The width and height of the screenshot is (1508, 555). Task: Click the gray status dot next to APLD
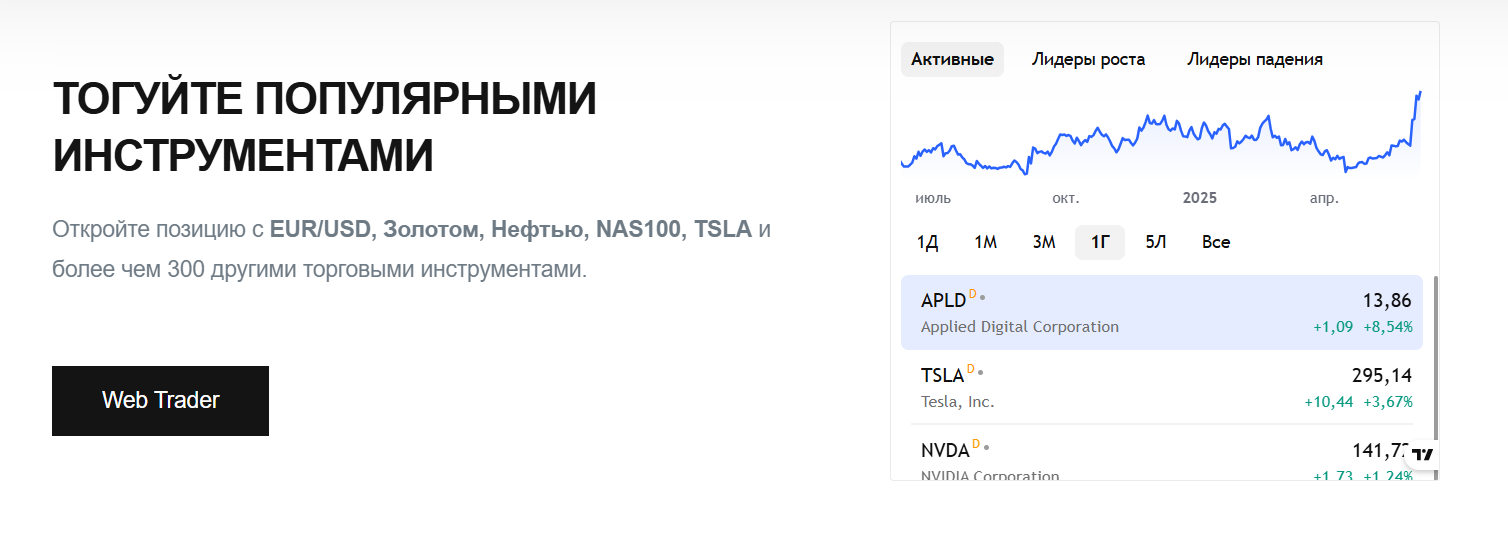(983, 297)
